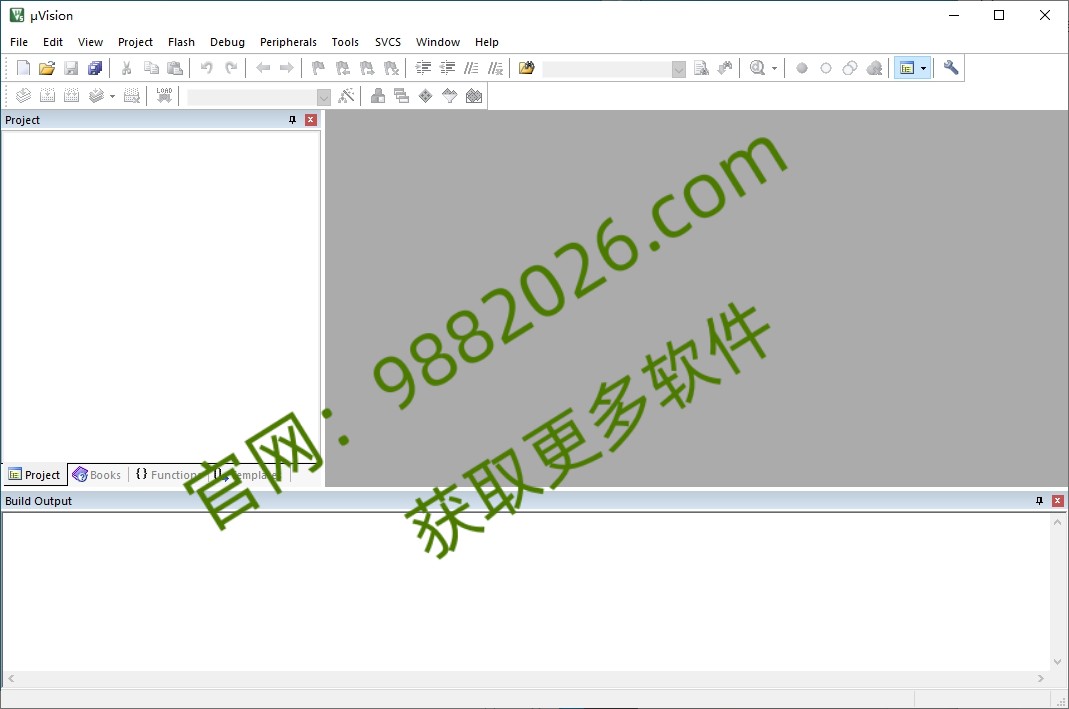Click Build Output scroll down arrow
This screenshot has height=709, width=1069.
[x=1057, y=661]
